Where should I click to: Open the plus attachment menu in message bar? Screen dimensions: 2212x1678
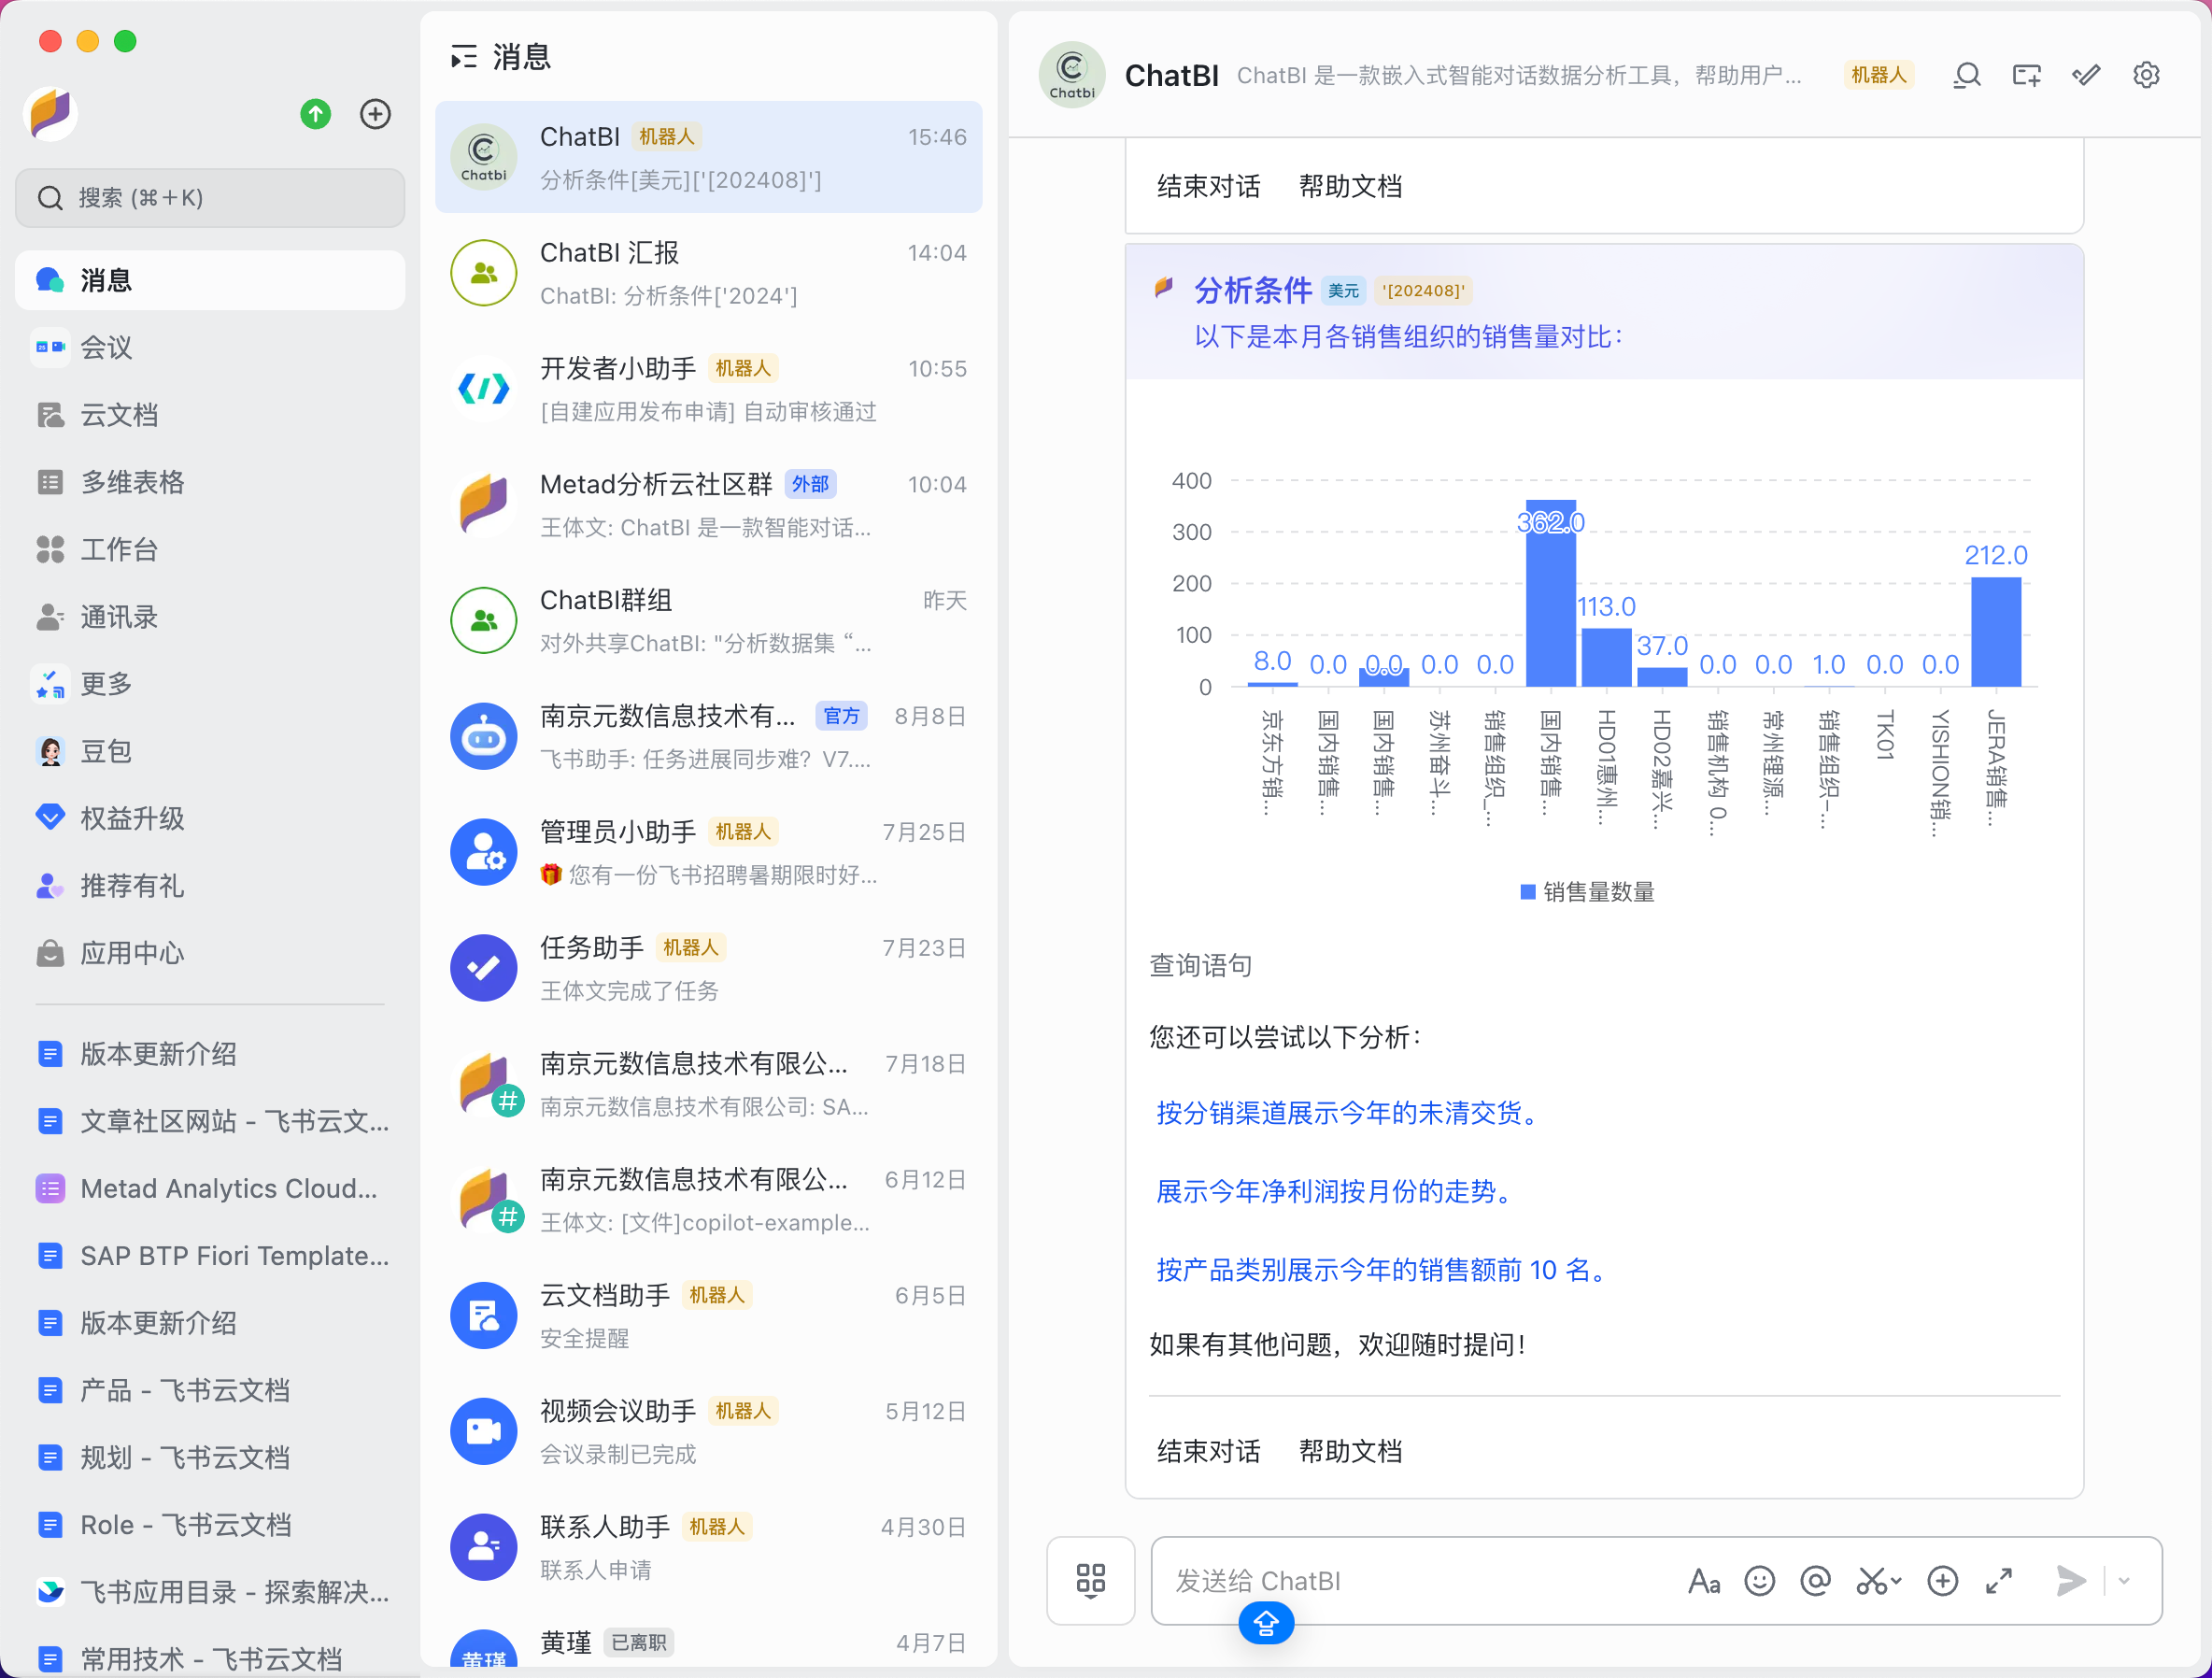(x=1944, y=1581)
